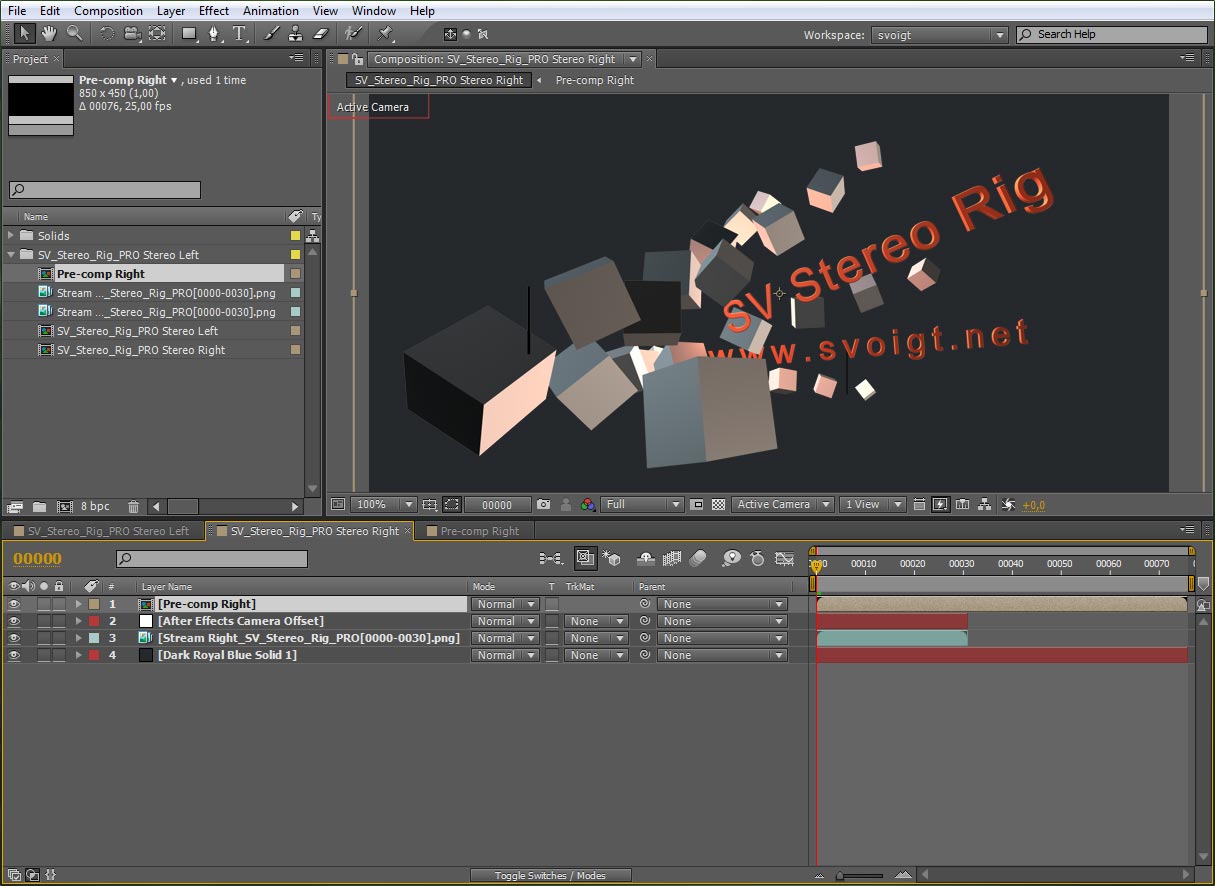This screenshot has height=886, width=1215.
Task: Collapse the SV_Stereo_Rig_PRO Stereo Left folder
Action: 11,255
